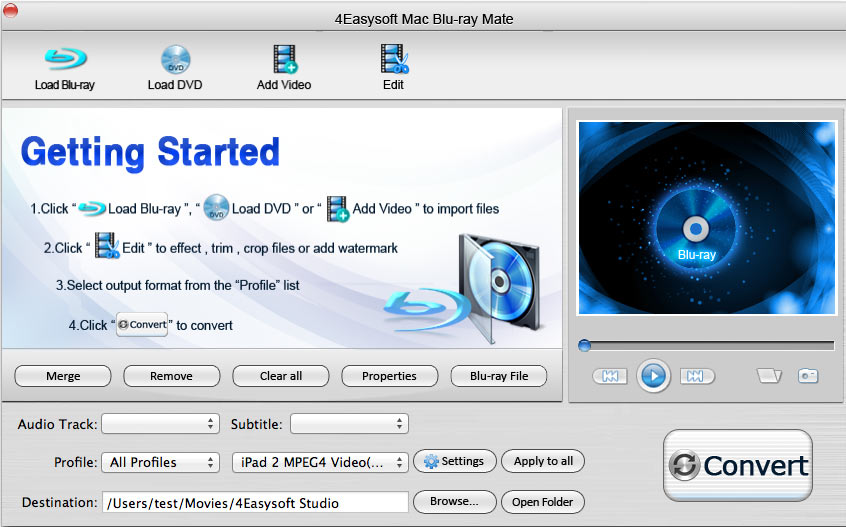Viewport: 846px width, 527px height.
Task: Click the Load DVD disc icon in step 1
Action: (216, 208)
